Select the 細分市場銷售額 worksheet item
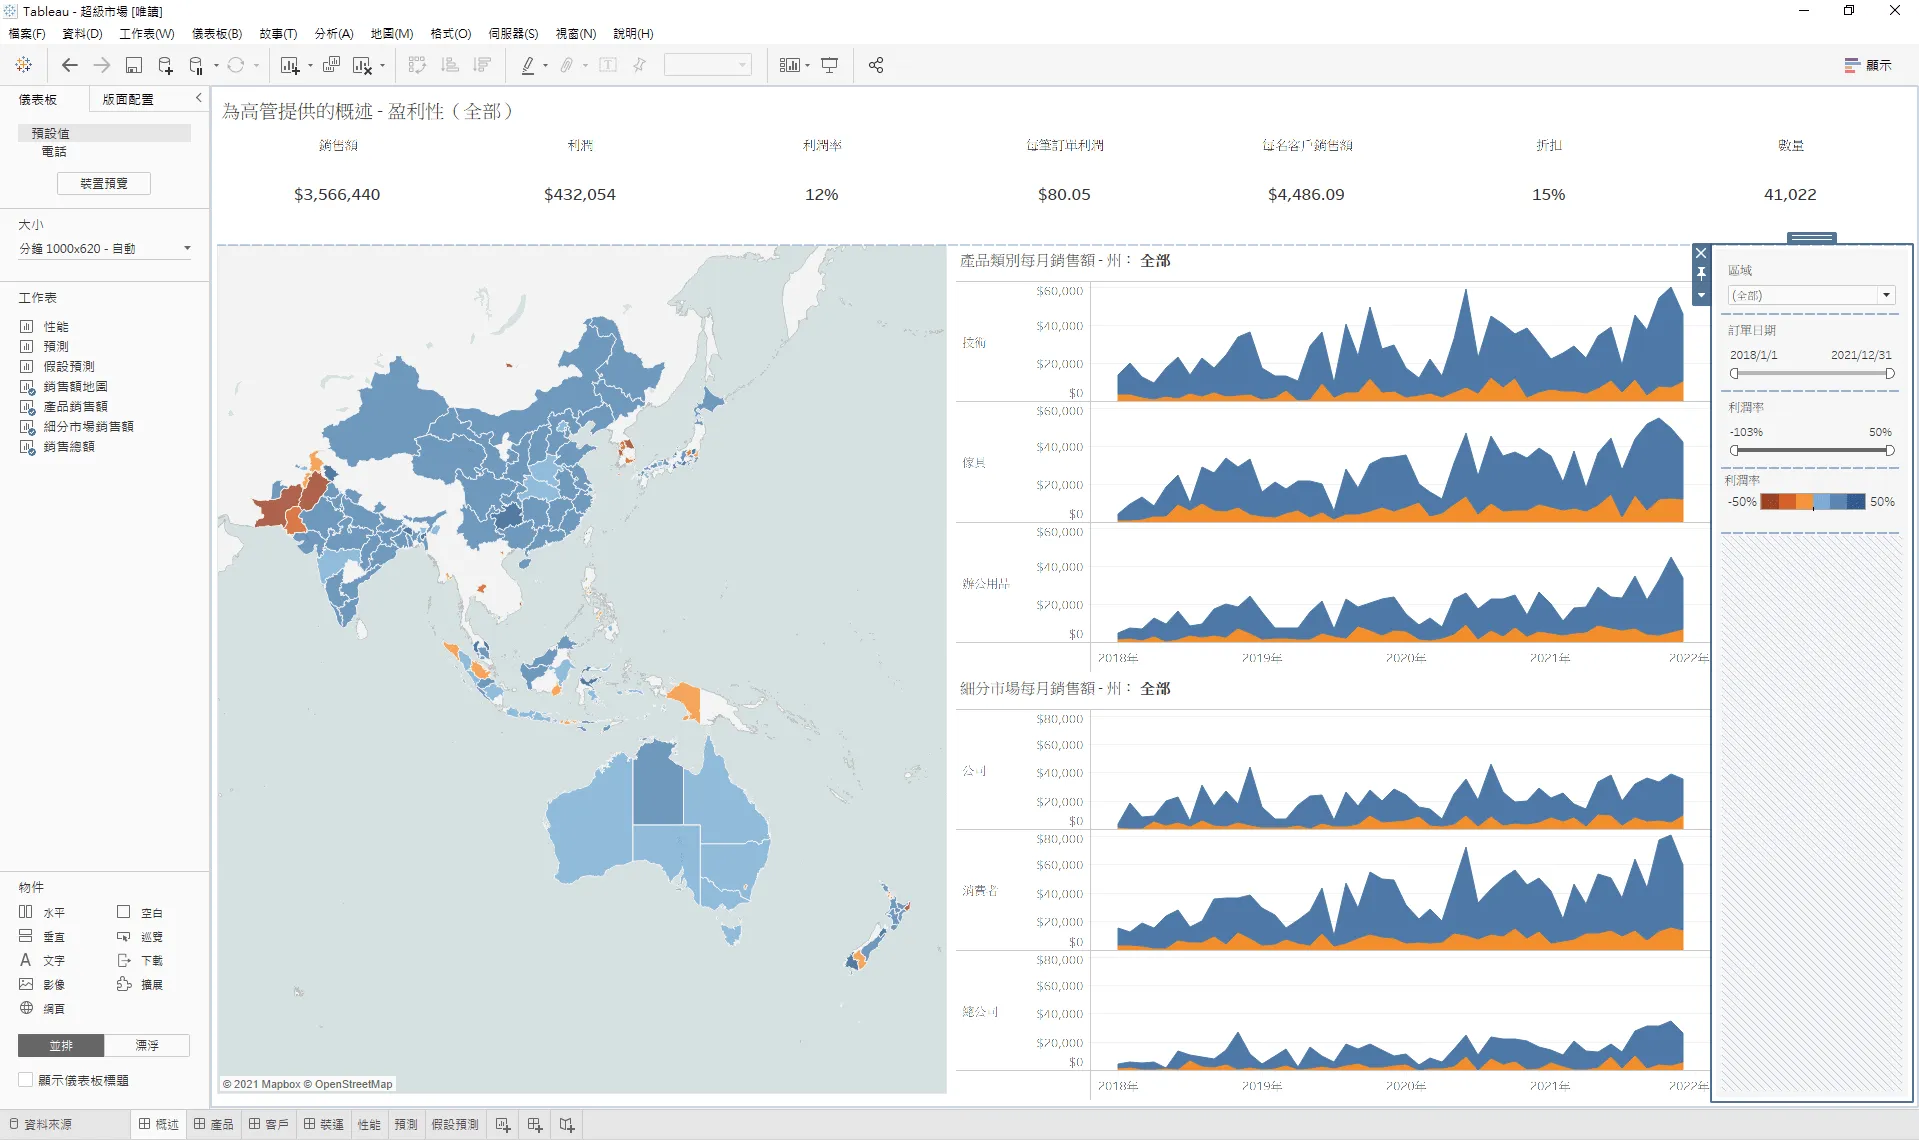1919x1140 pixels. 88,426
